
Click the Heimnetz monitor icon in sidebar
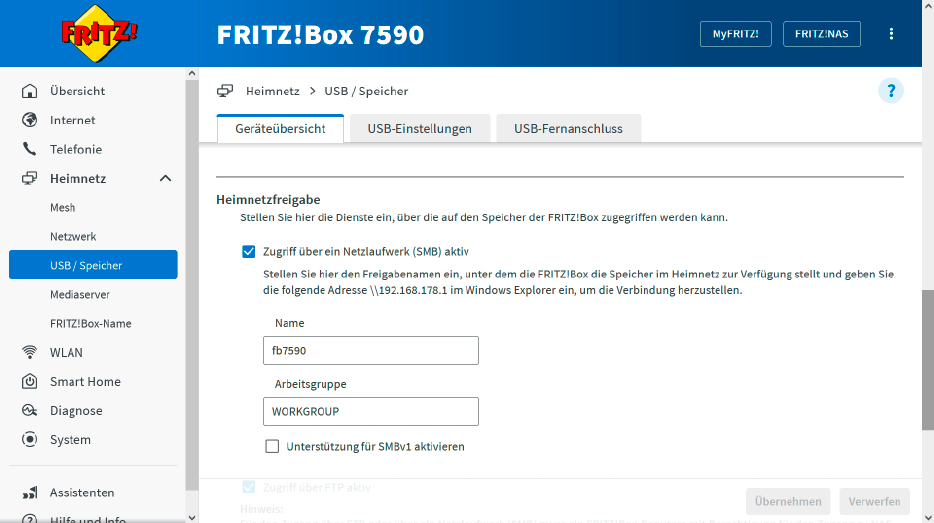coord(29,178)
